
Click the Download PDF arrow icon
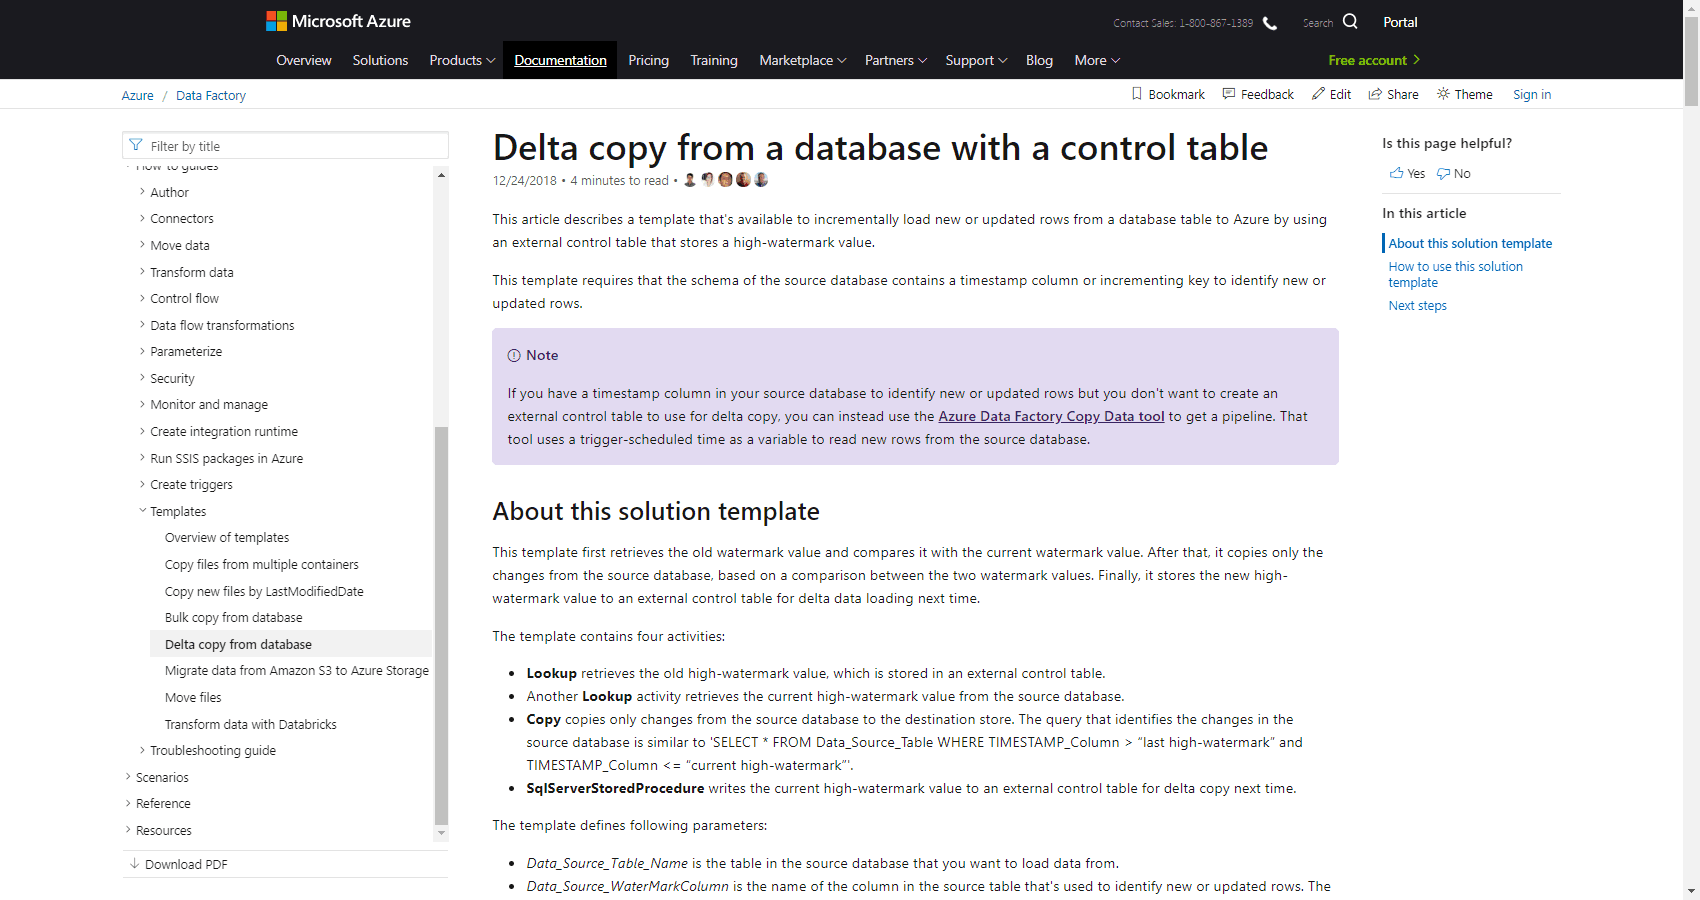point(134,864)
